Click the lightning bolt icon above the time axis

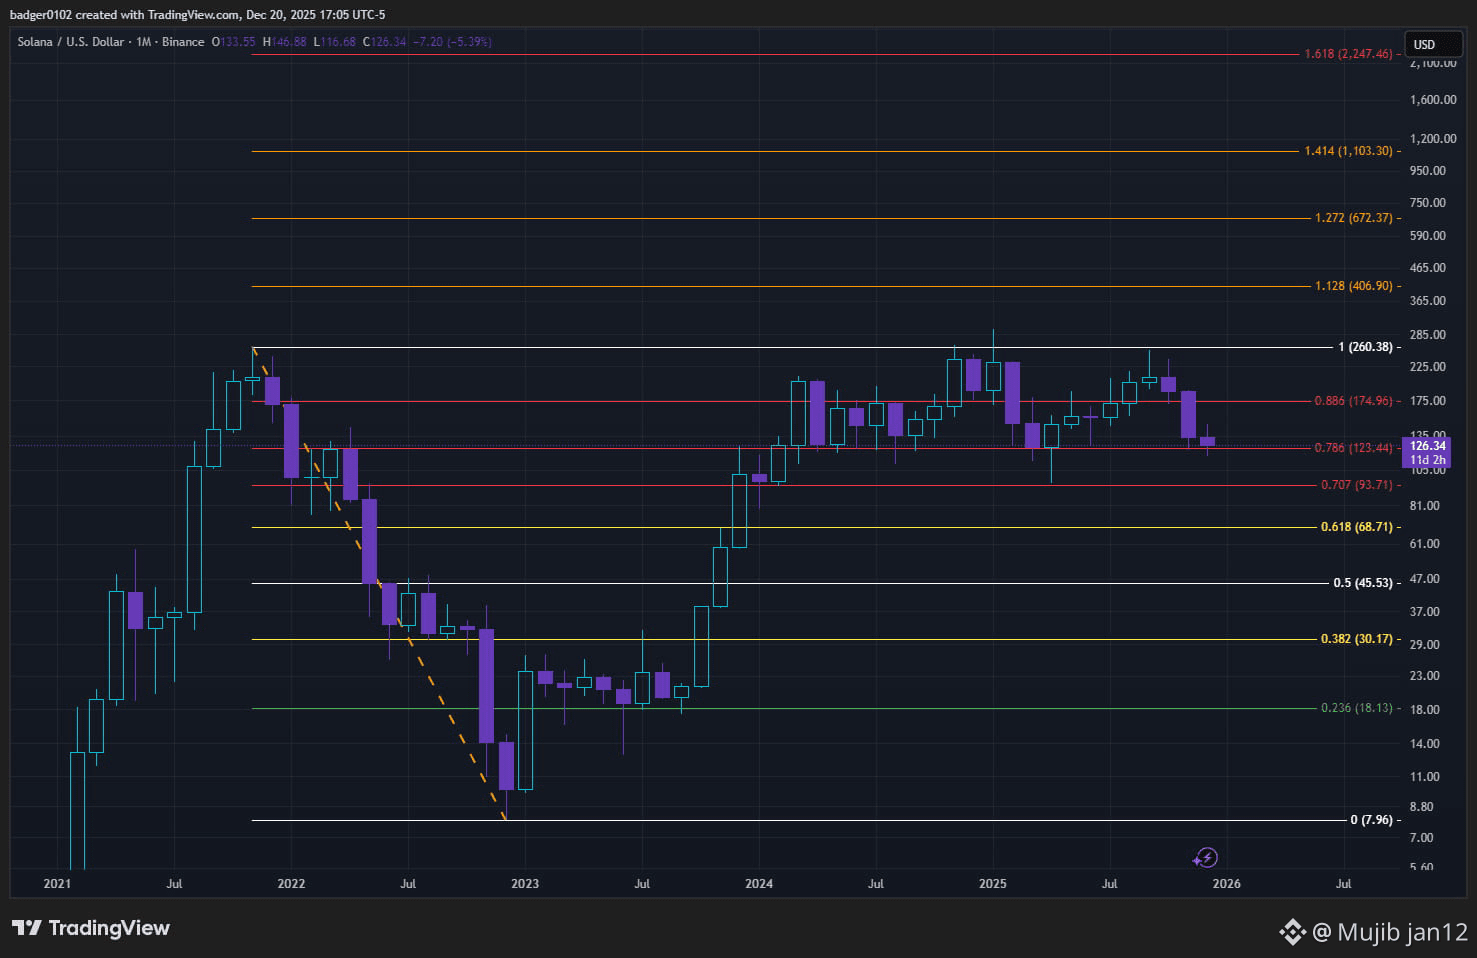pos(1205,857)
